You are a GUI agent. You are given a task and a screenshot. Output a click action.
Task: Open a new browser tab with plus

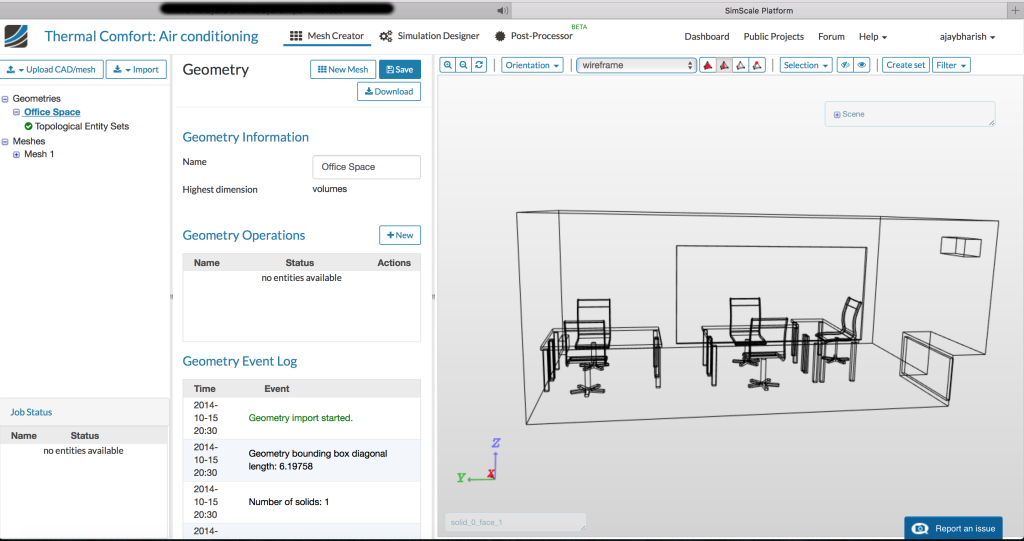[1016, 10]
